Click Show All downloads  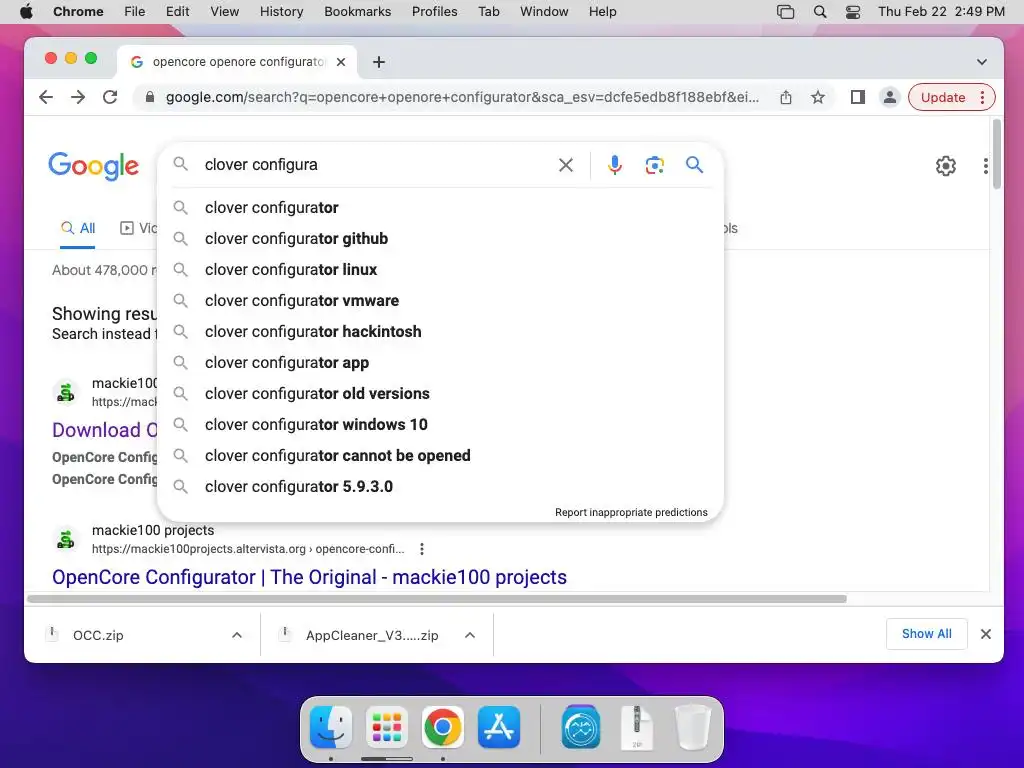coord(926,633)
